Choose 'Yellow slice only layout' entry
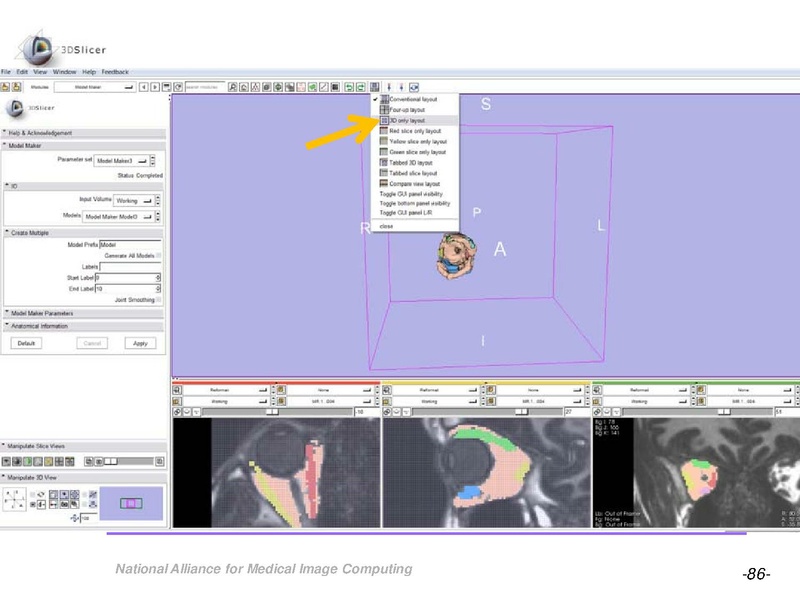This screenshot has height=600, width=800. 414,141
